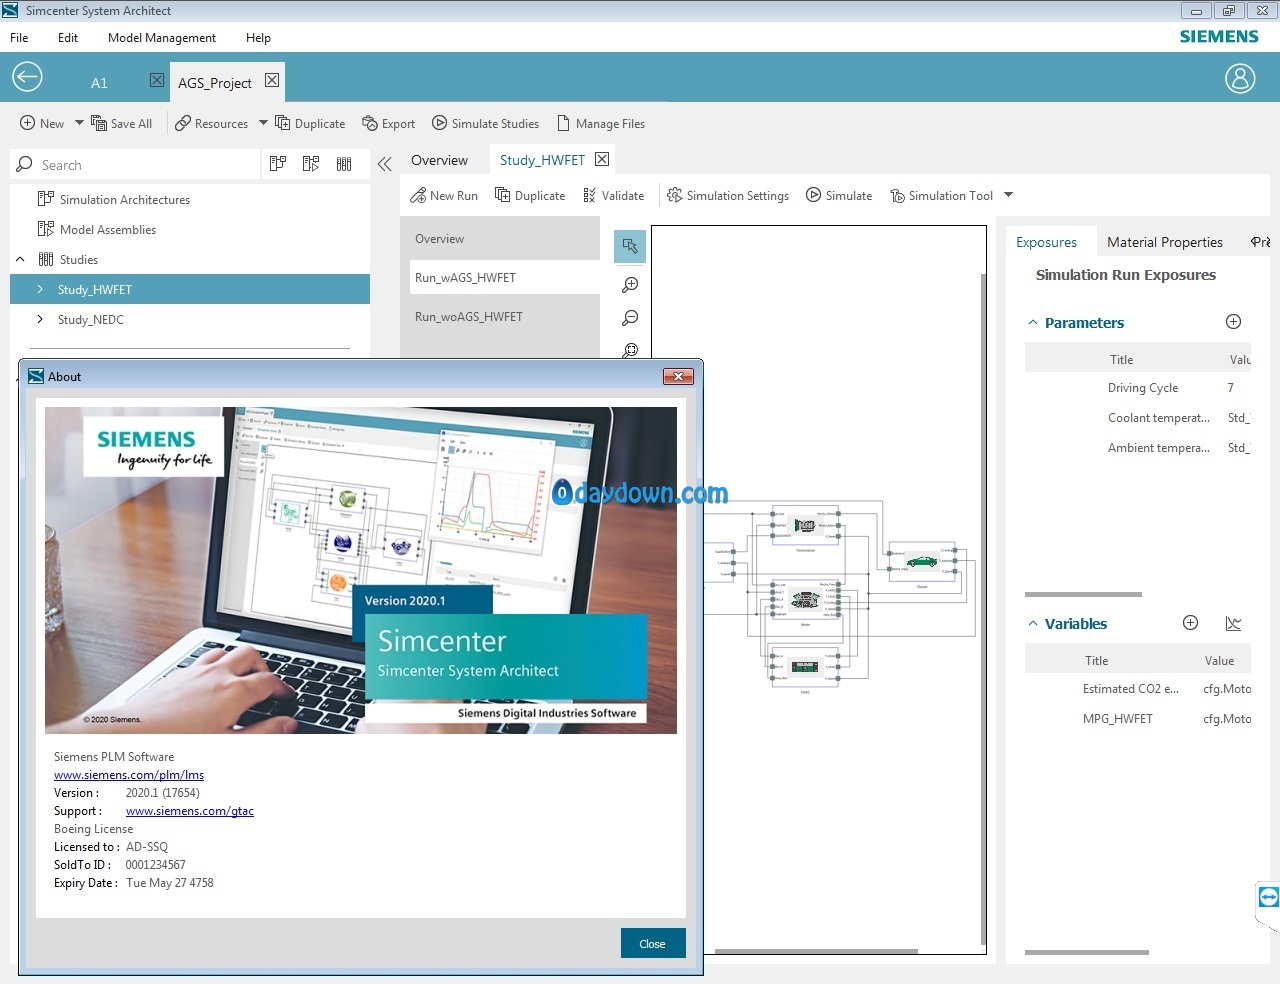Click Validate in the study toolbar
Screen dimensions: 1280x984
pos(613,195)
